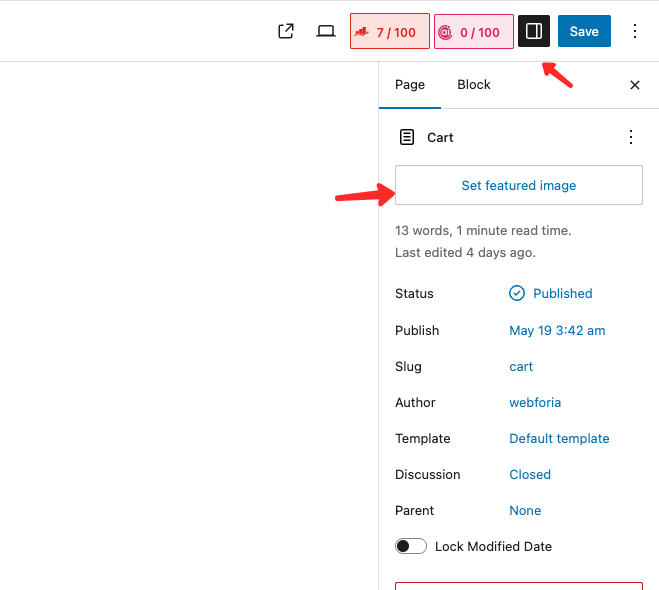This screenshot has height=590, width=659.
Task: Edit the slug value cart
Action: coord(521,366)
